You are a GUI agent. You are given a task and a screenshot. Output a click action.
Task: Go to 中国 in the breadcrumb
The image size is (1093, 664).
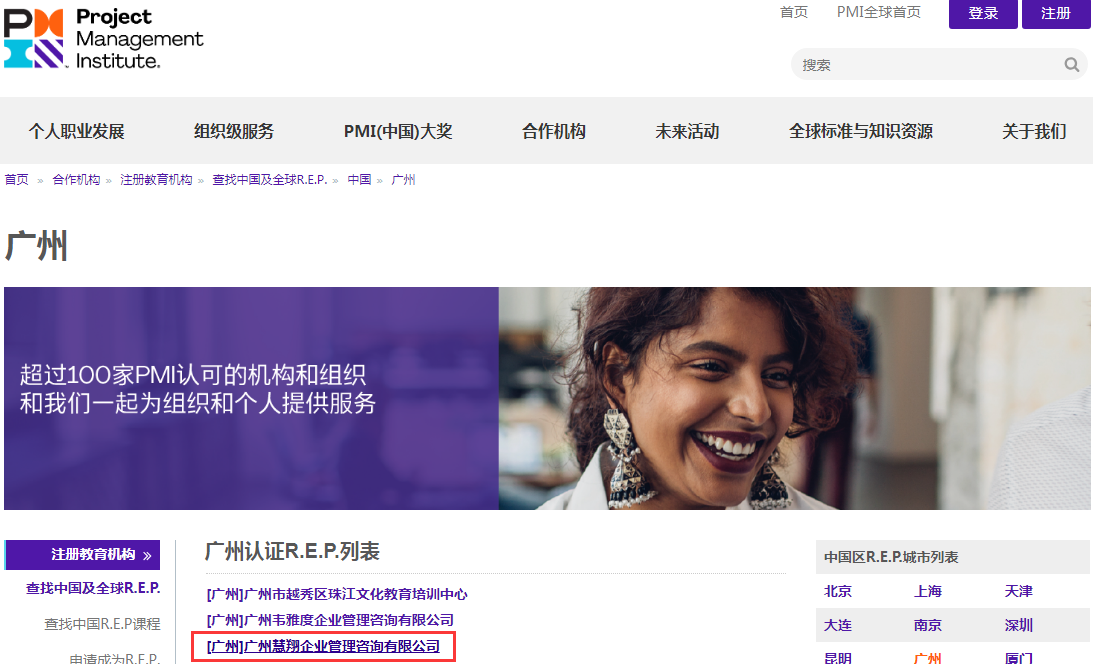pyautogui.click(x=359, y=180)
